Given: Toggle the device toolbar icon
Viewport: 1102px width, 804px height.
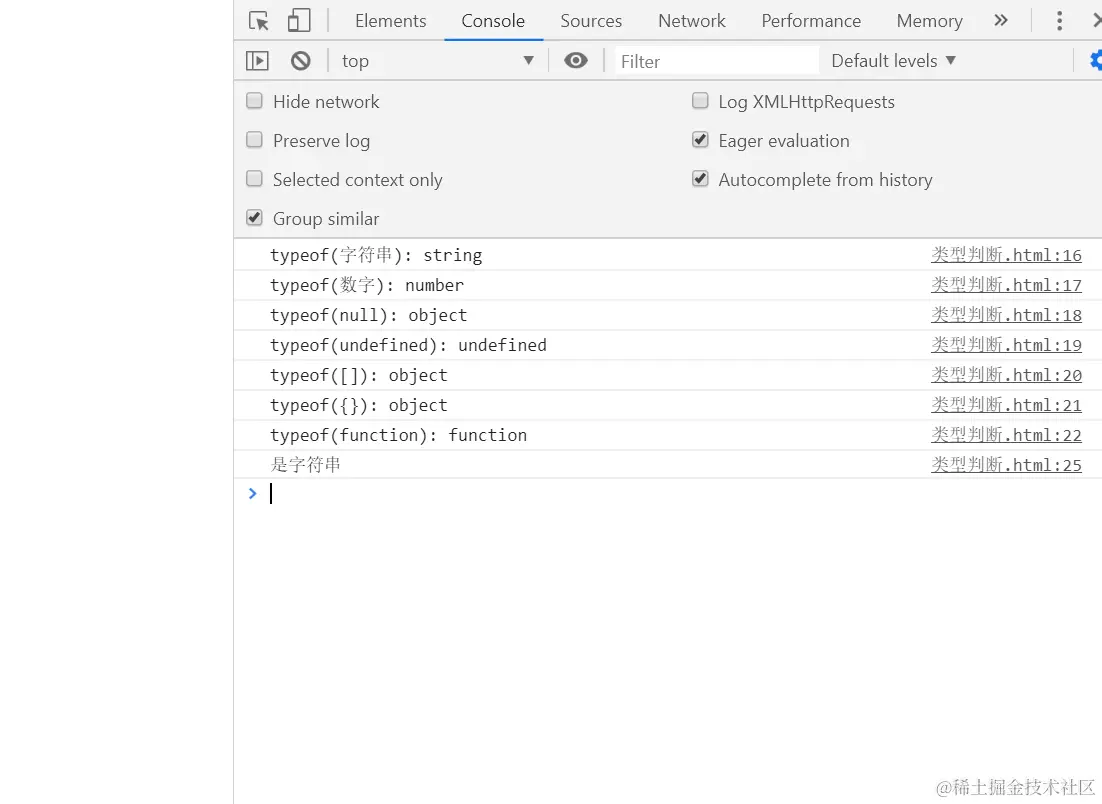Looking at the screenshot, I should pyautogui.click(x=299, y=20).
